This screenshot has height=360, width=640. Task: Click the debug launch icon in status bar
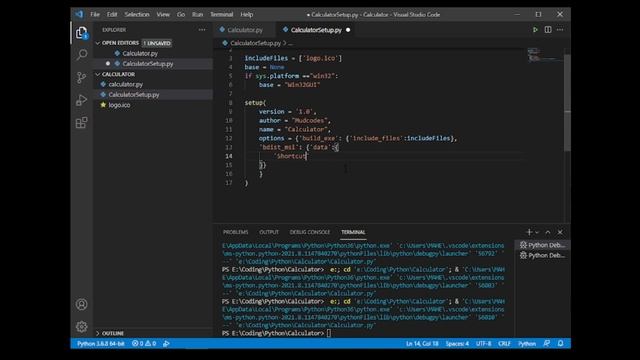tap(166, 344)
